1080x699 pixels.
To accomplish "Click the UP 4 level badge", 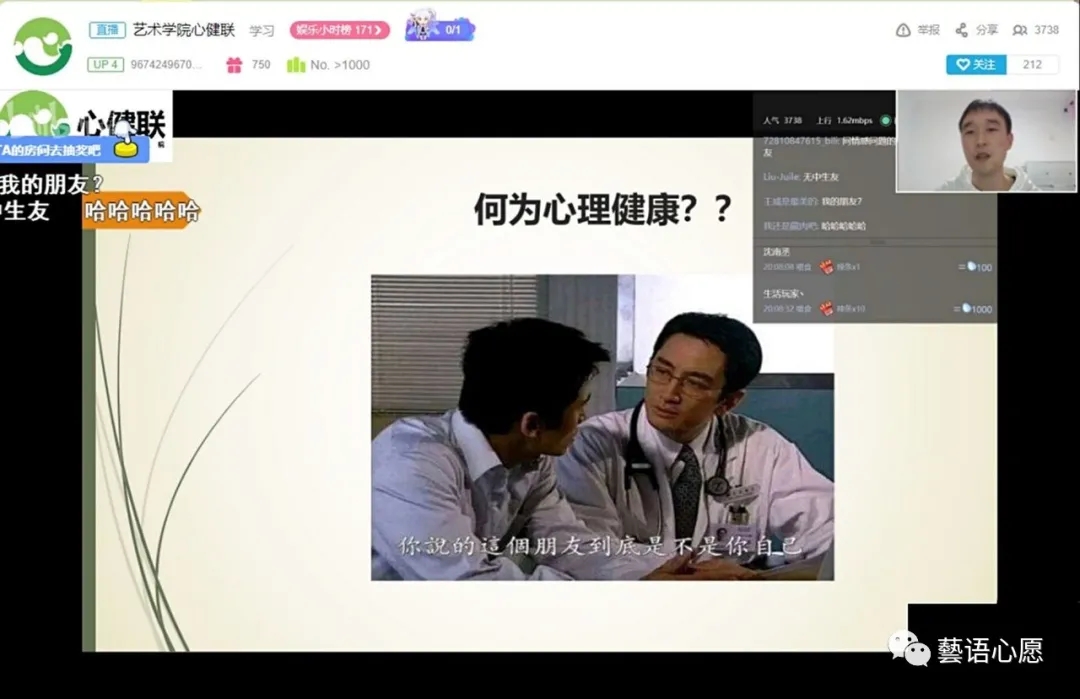I will (x=104, y=65).
